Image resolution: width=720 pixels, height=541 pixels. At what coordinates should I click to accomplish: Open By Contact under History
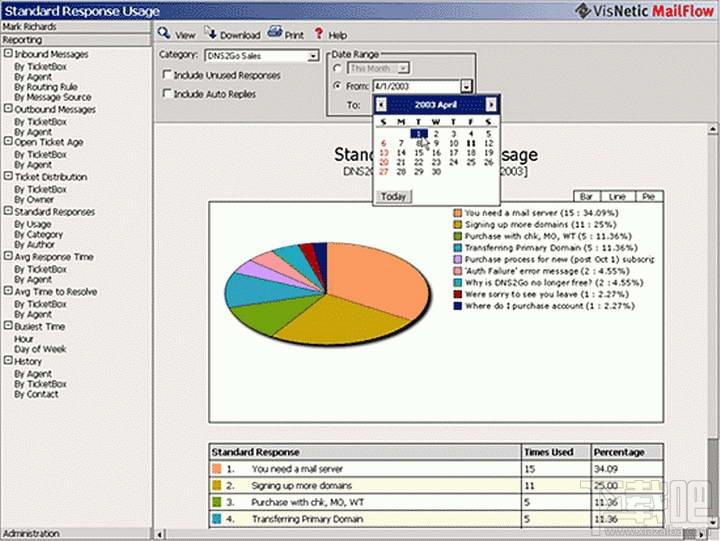36,394
